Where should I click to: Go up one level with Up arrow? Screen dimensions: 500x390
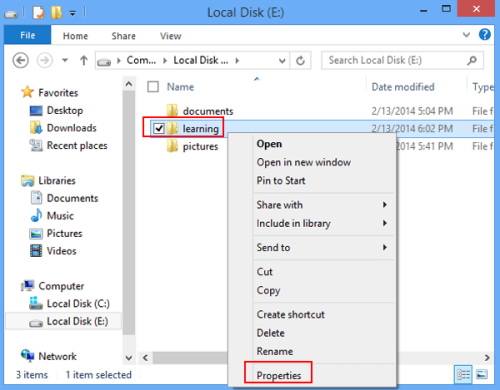click(x=84, y=61)
